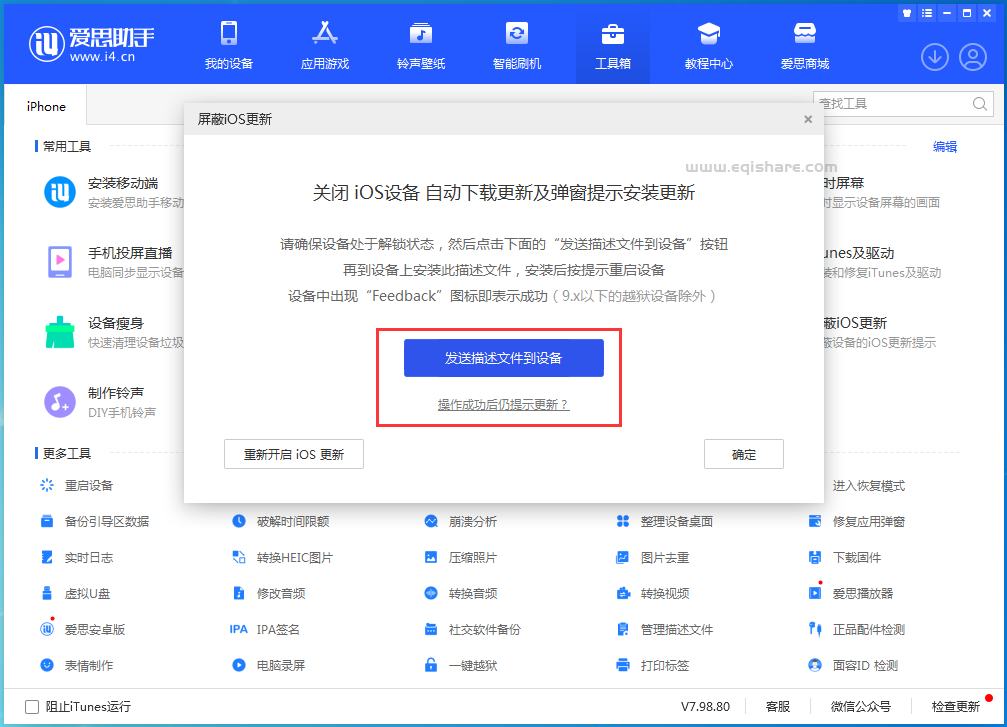
Task: Click the 重新开启 iOS 更新 button
Action: point(293,453)
